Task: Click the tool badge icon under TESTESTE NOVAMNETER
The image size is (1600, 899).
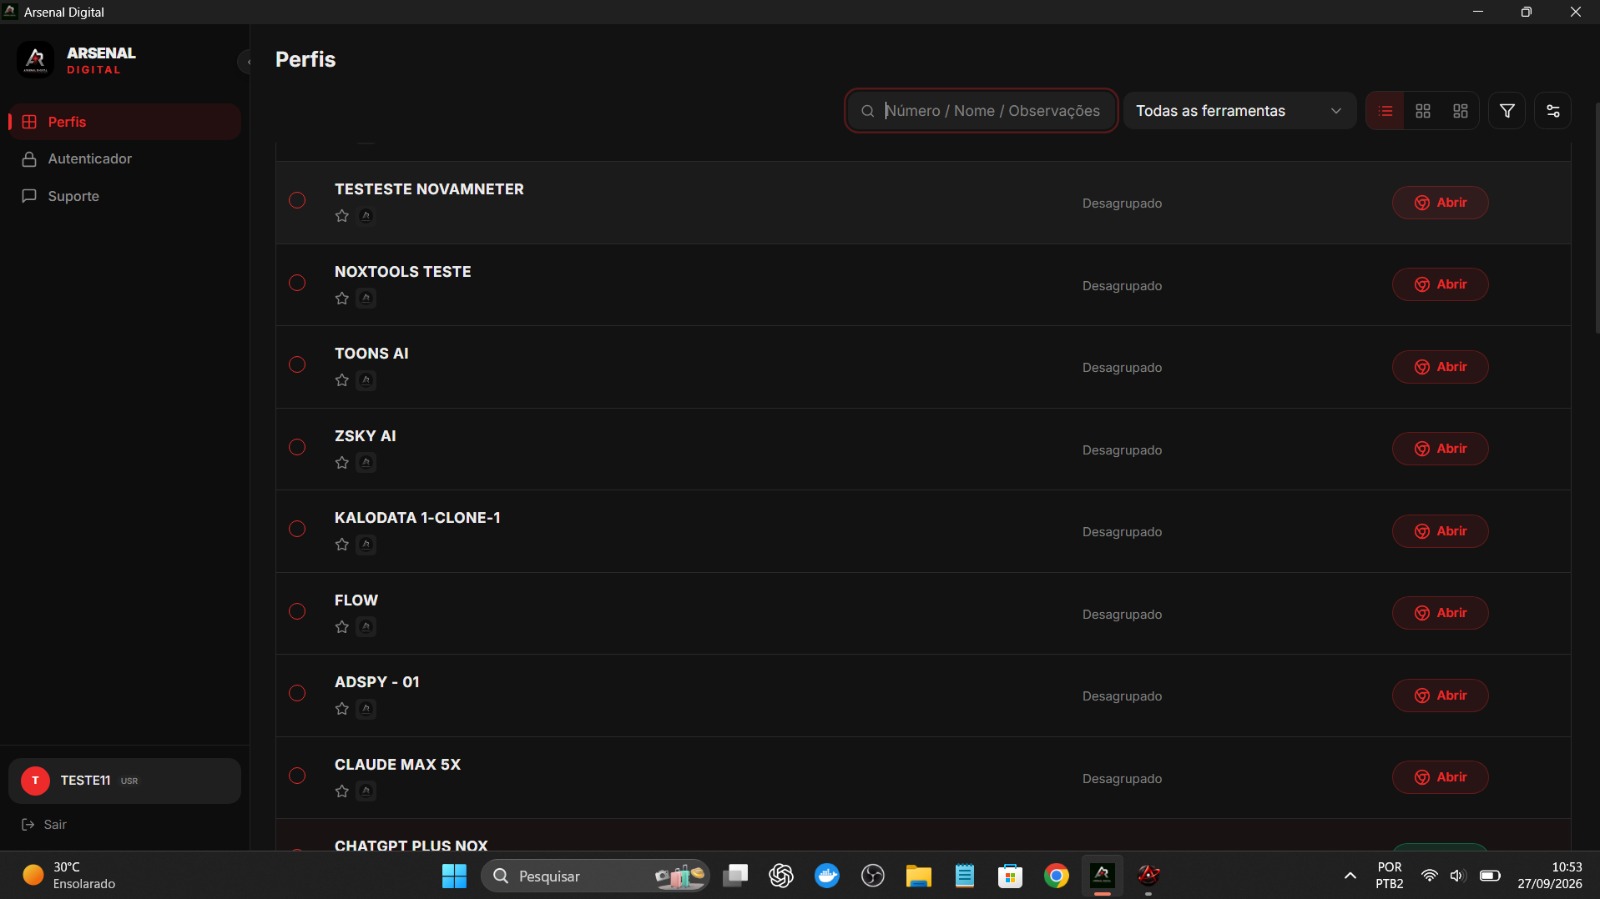Action: click(x=366, y=216)
